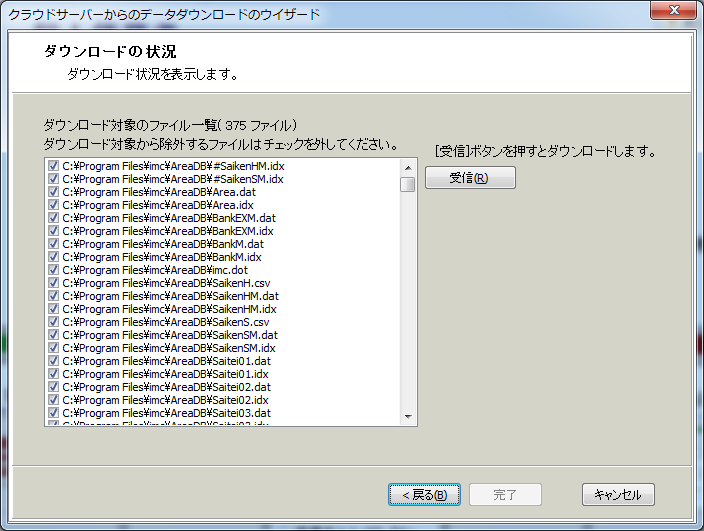Uncheck the #SaikenSM.idx file checkbox
The width and height of the screenshot is (704, 531).
click(x=54, y=179)
